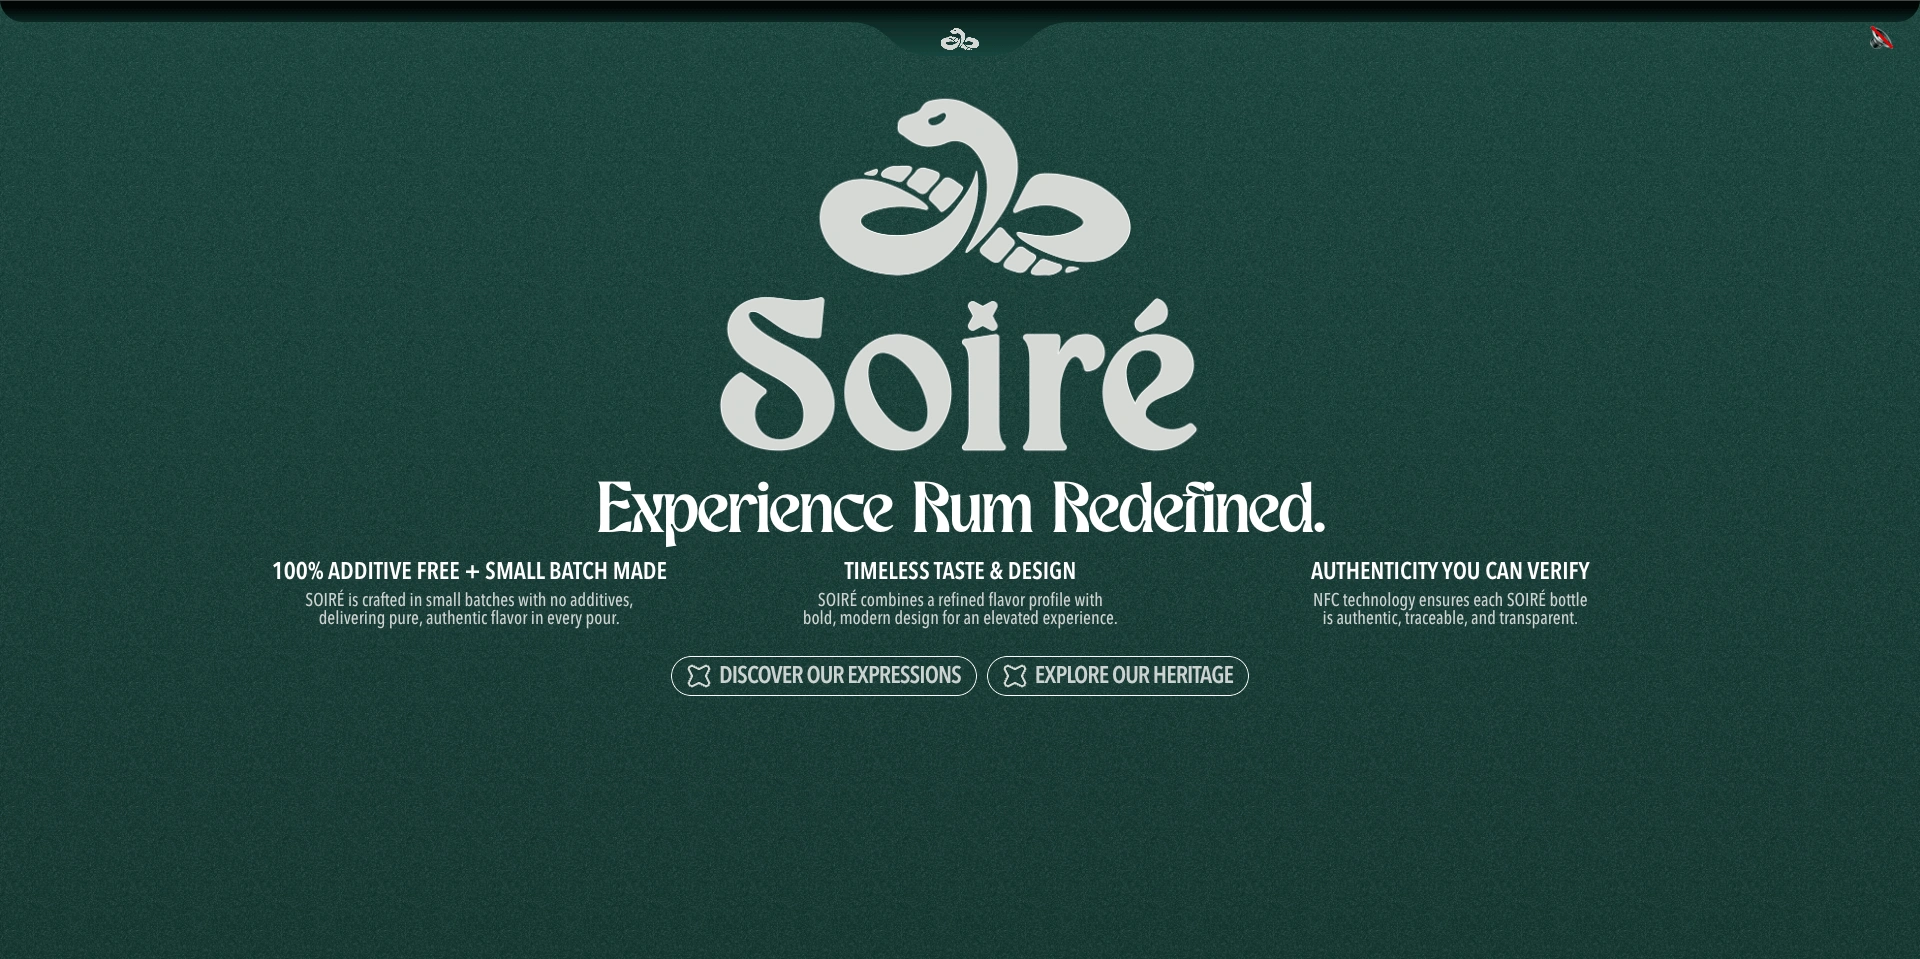Click the 'Timeless Taste & Design' heading
The height and width of the screenshot is (959, 1920).
(959, 571)
